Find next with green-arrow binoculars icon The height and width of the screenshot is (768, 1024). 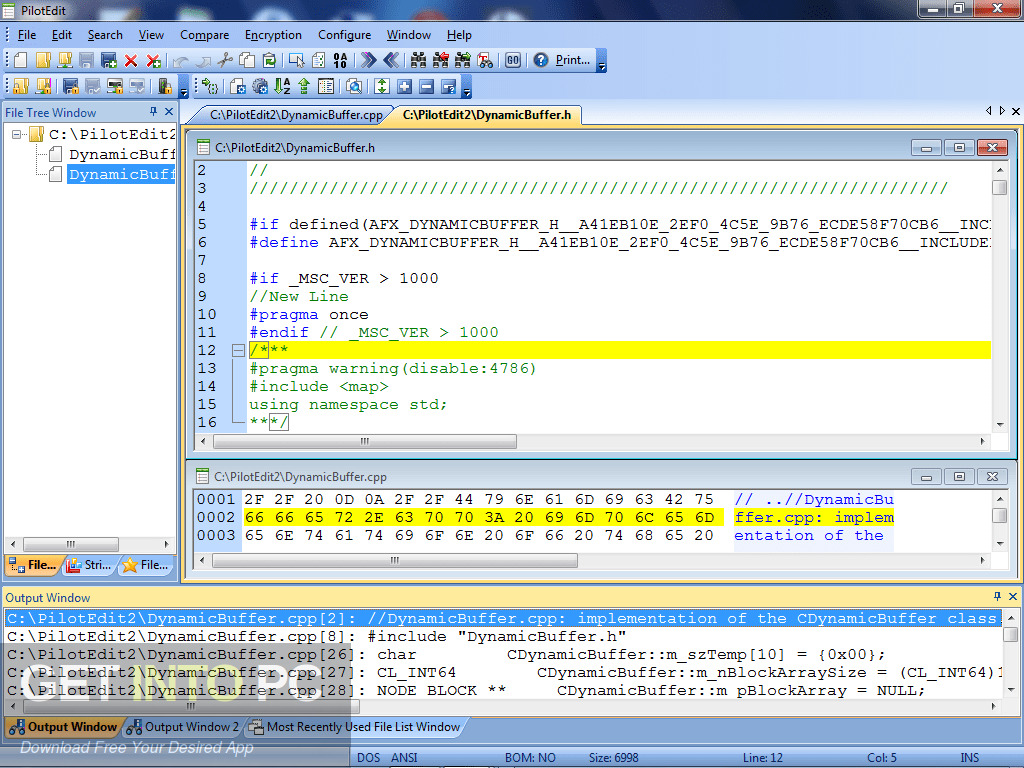(x=463, y=60)
